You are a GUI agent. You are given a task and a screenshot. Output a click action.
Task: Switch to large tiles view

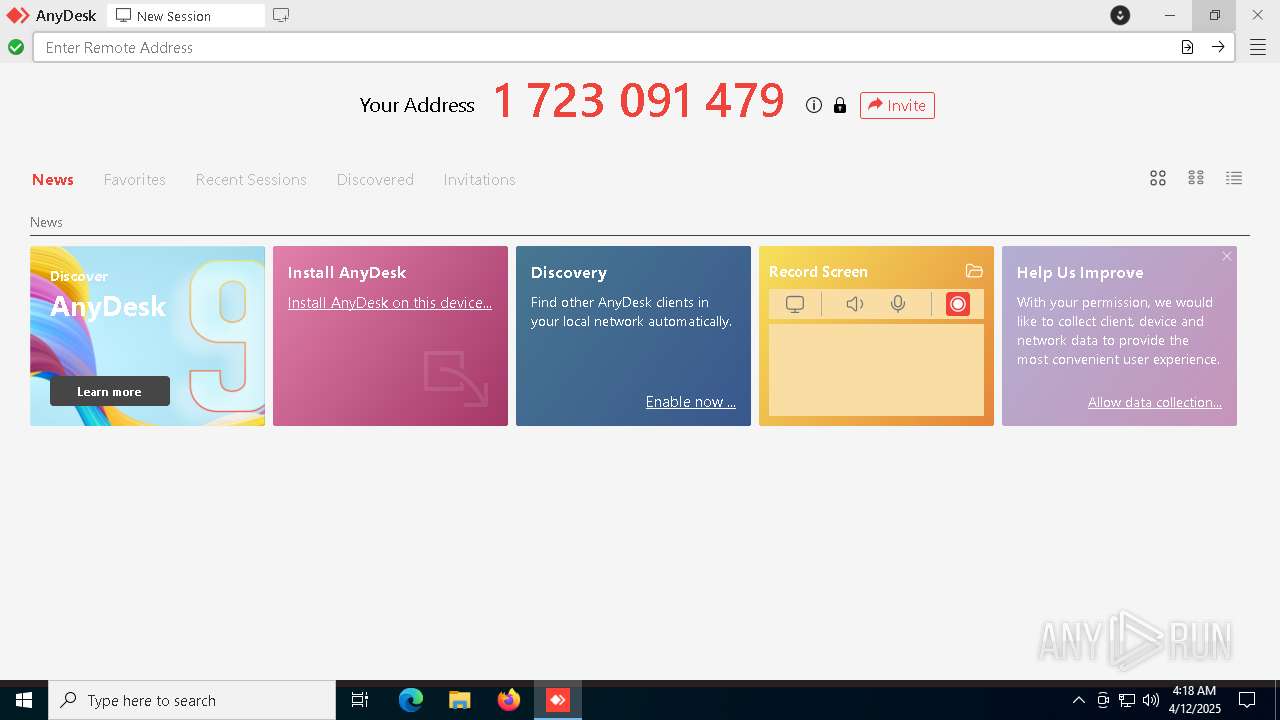coord(1158,178)
